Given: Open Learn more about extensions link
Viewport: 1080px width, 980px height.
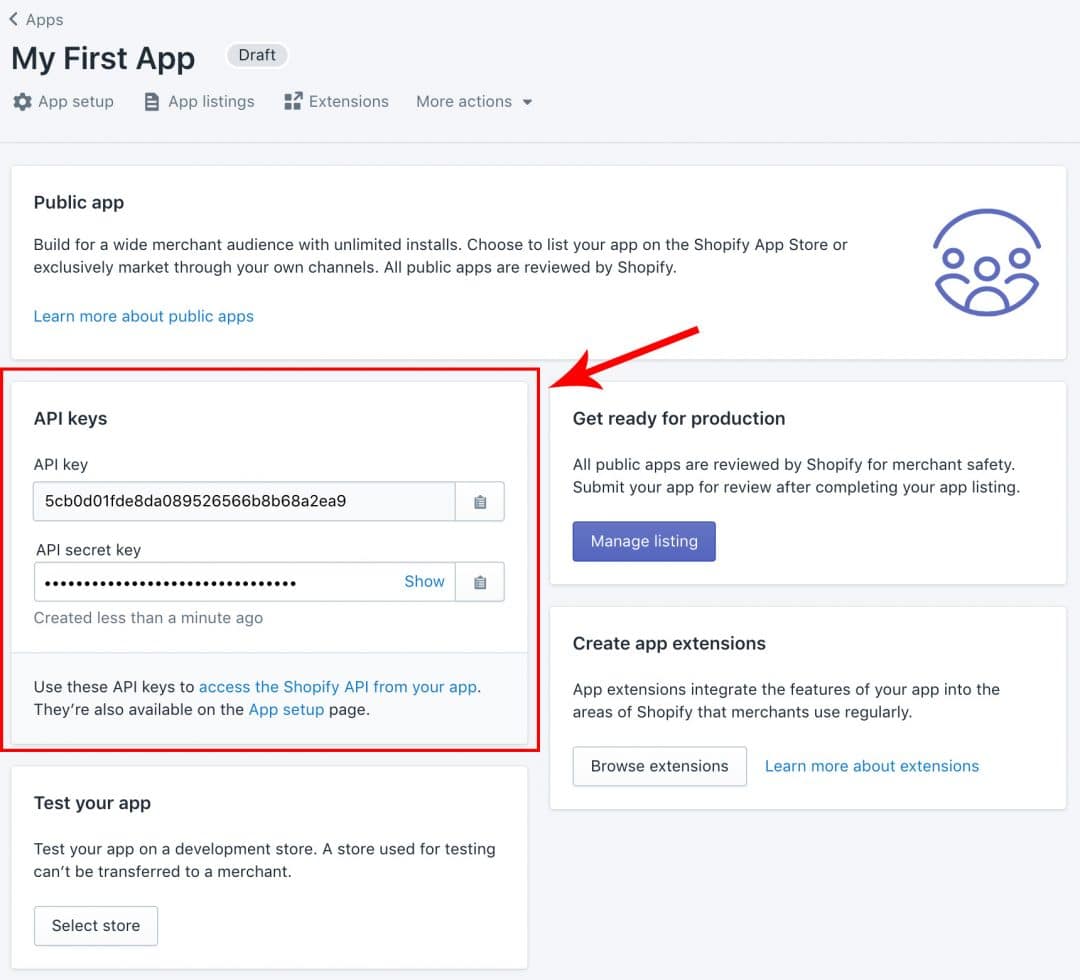Looking at the screenshot, I should pos(871,766).
